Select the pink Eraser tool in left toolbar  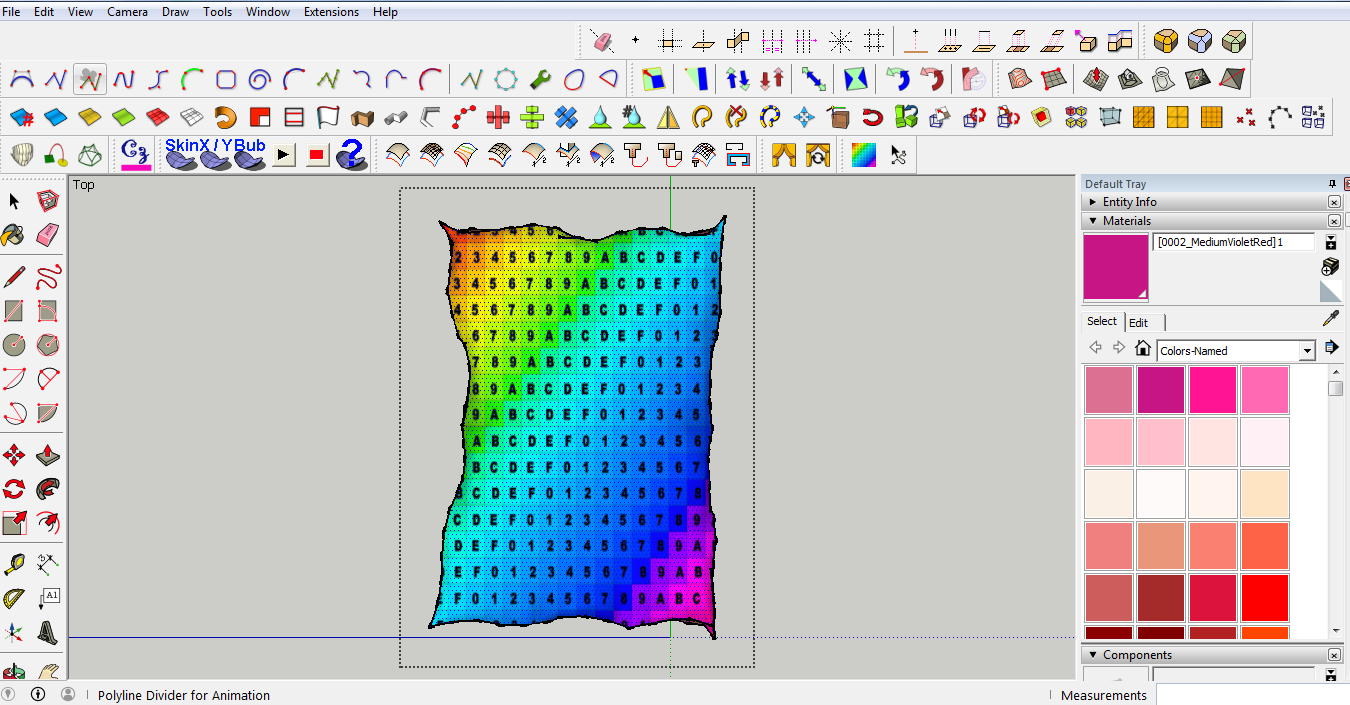coord(47,235)
